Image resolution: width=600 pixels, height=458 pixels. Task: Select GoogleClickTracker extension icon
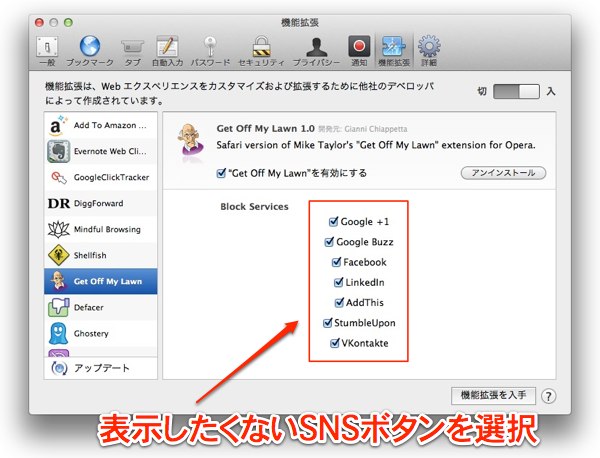coord(59,177)
